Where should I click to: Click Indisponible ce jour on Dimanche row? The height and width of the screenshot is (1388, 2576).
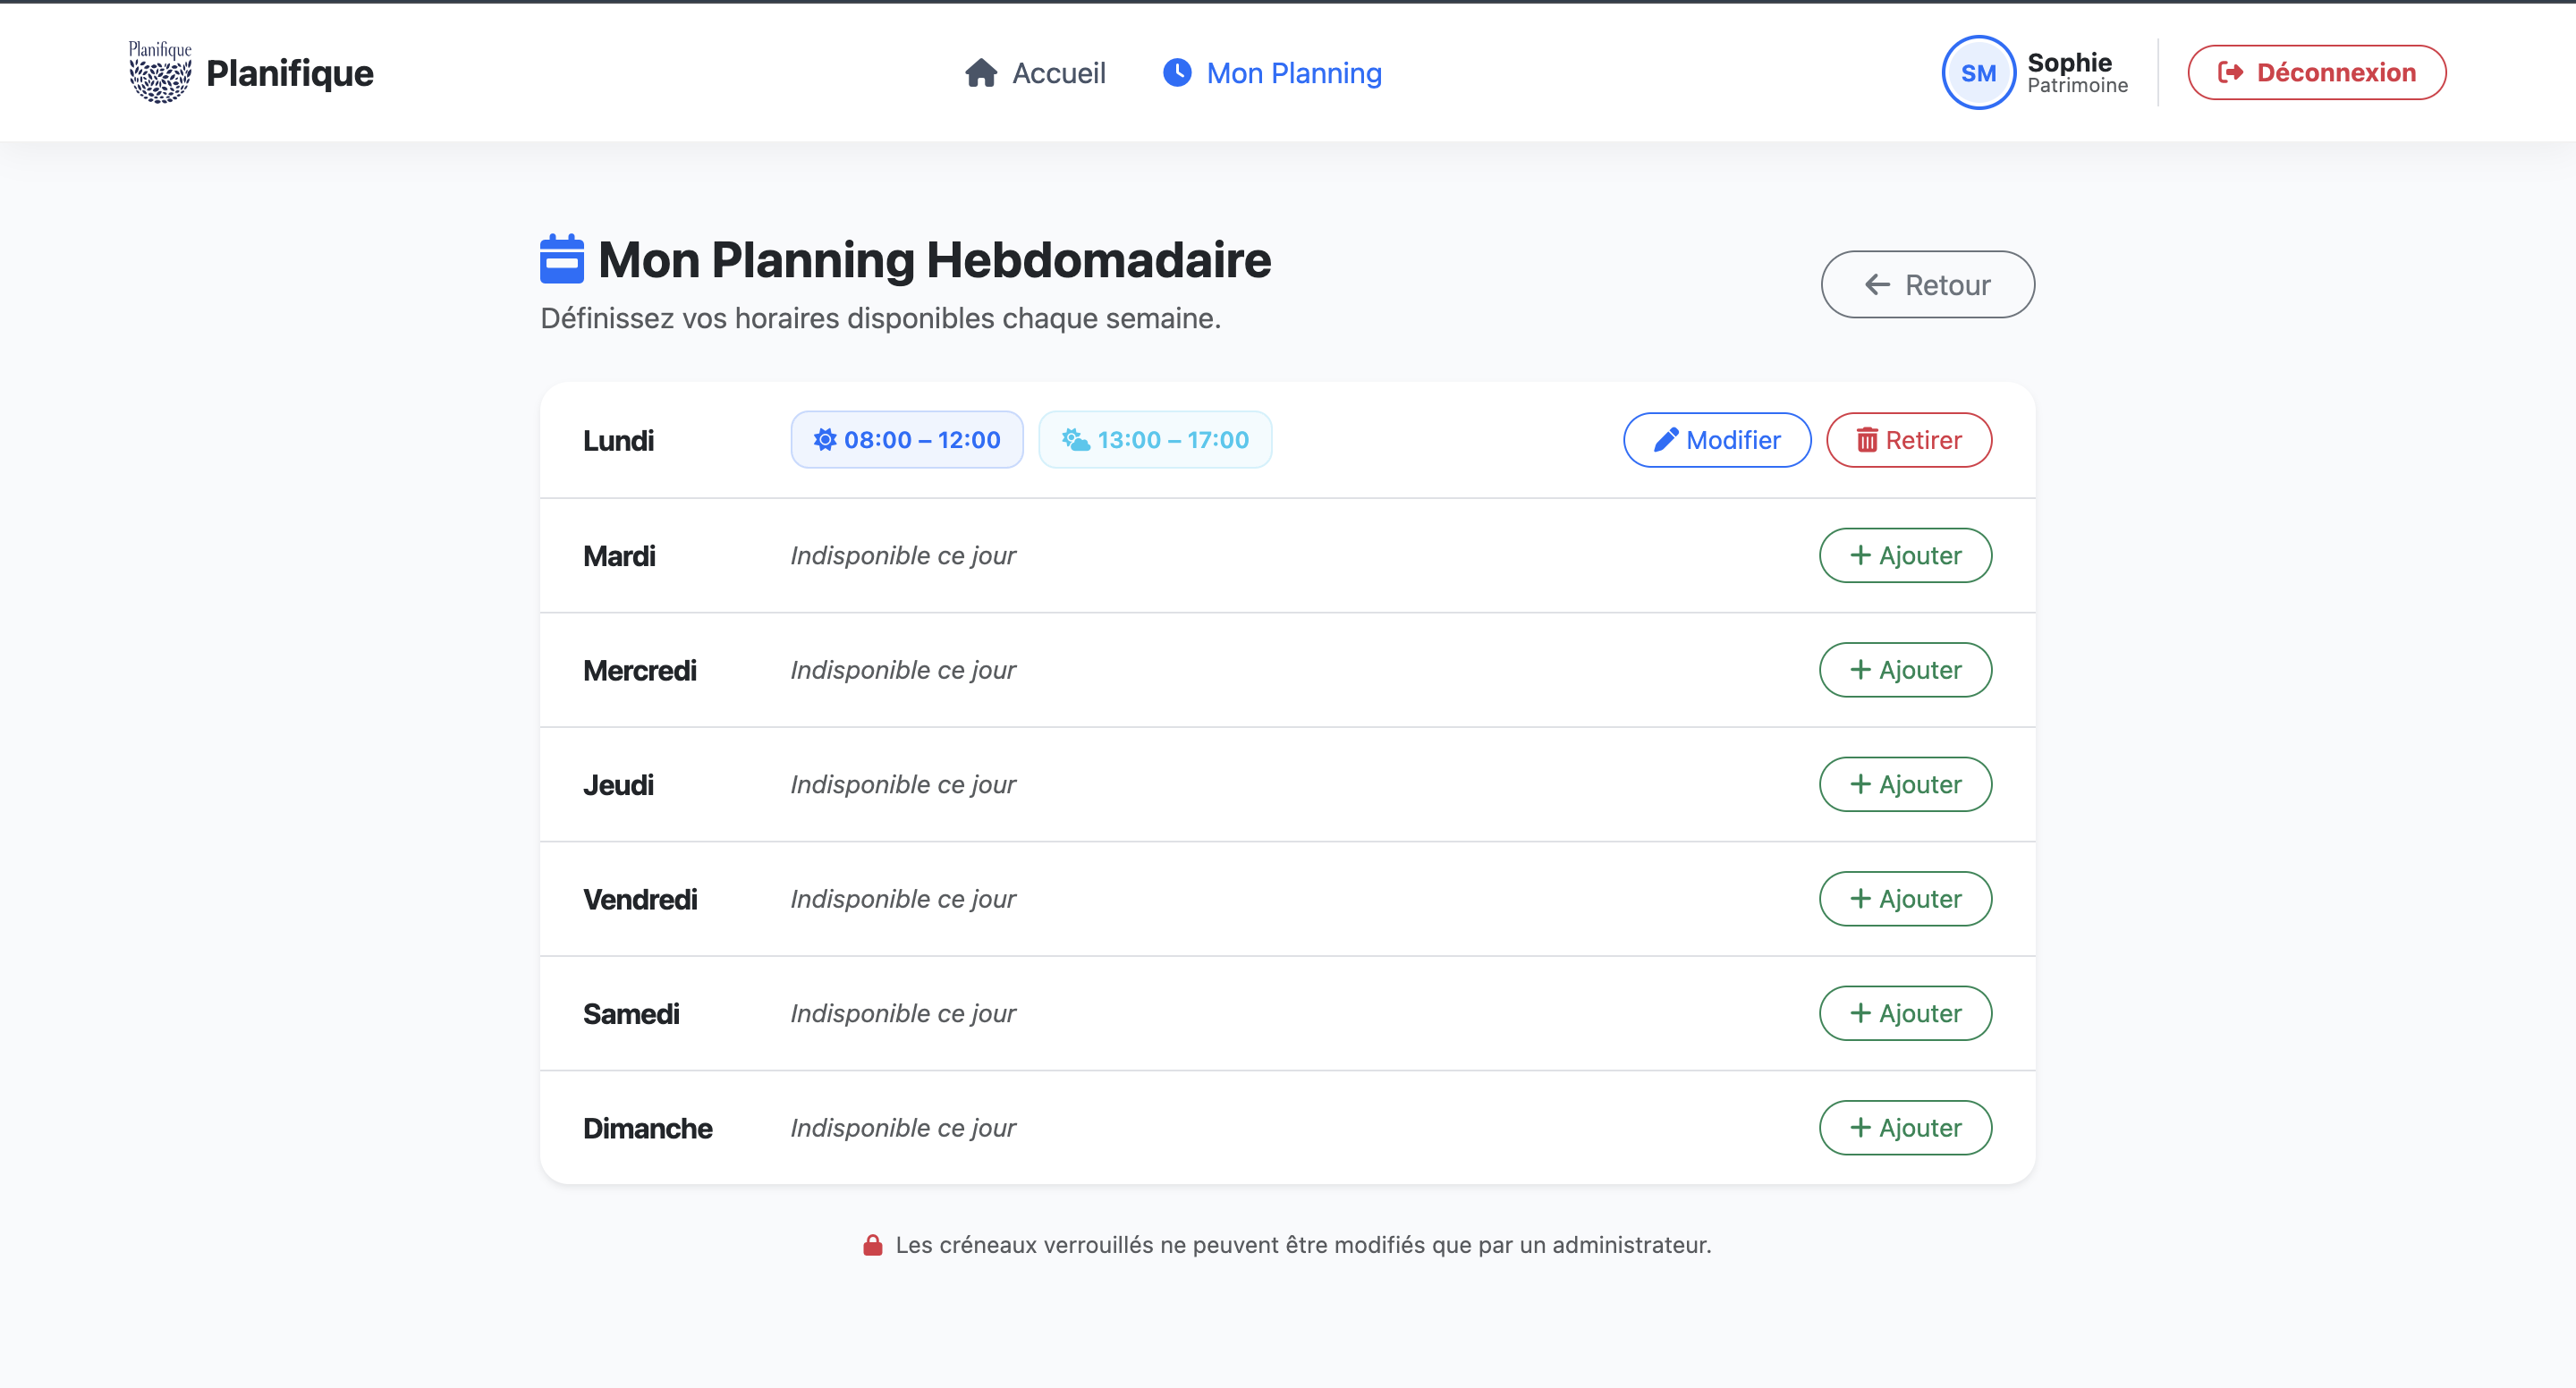coord(903,1128)
